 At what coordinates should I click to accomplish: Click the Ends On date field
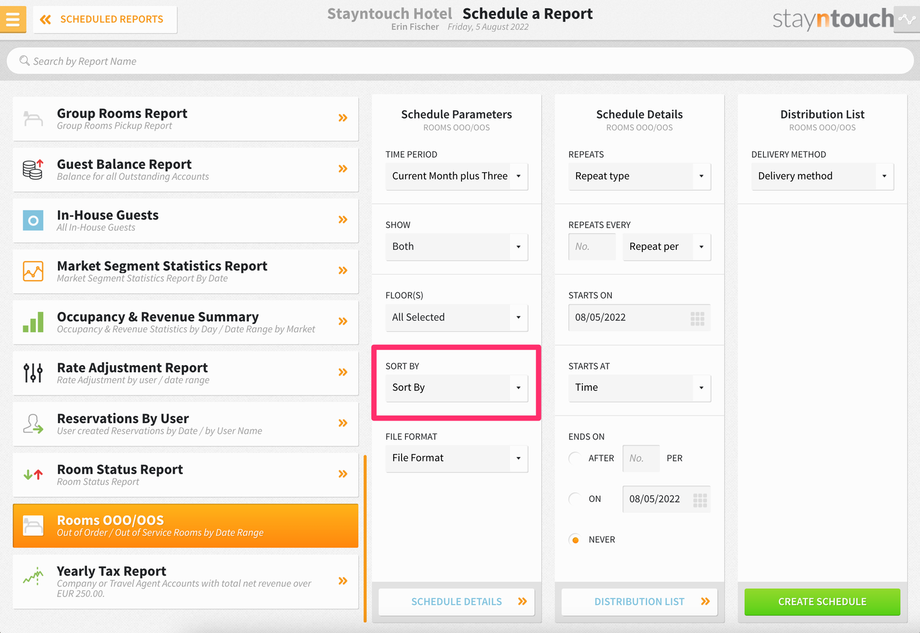point(667,499)
